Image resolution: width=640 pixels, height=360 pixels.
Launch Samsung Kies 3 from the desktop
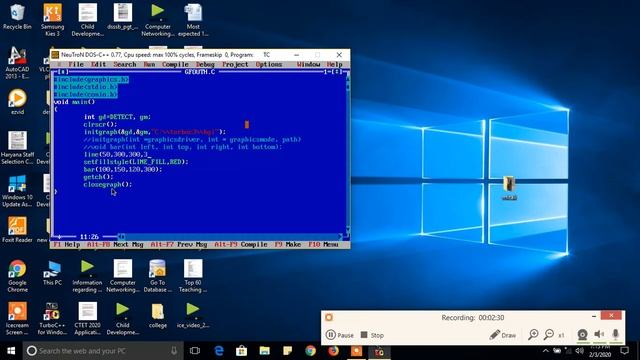click(52, 20)
